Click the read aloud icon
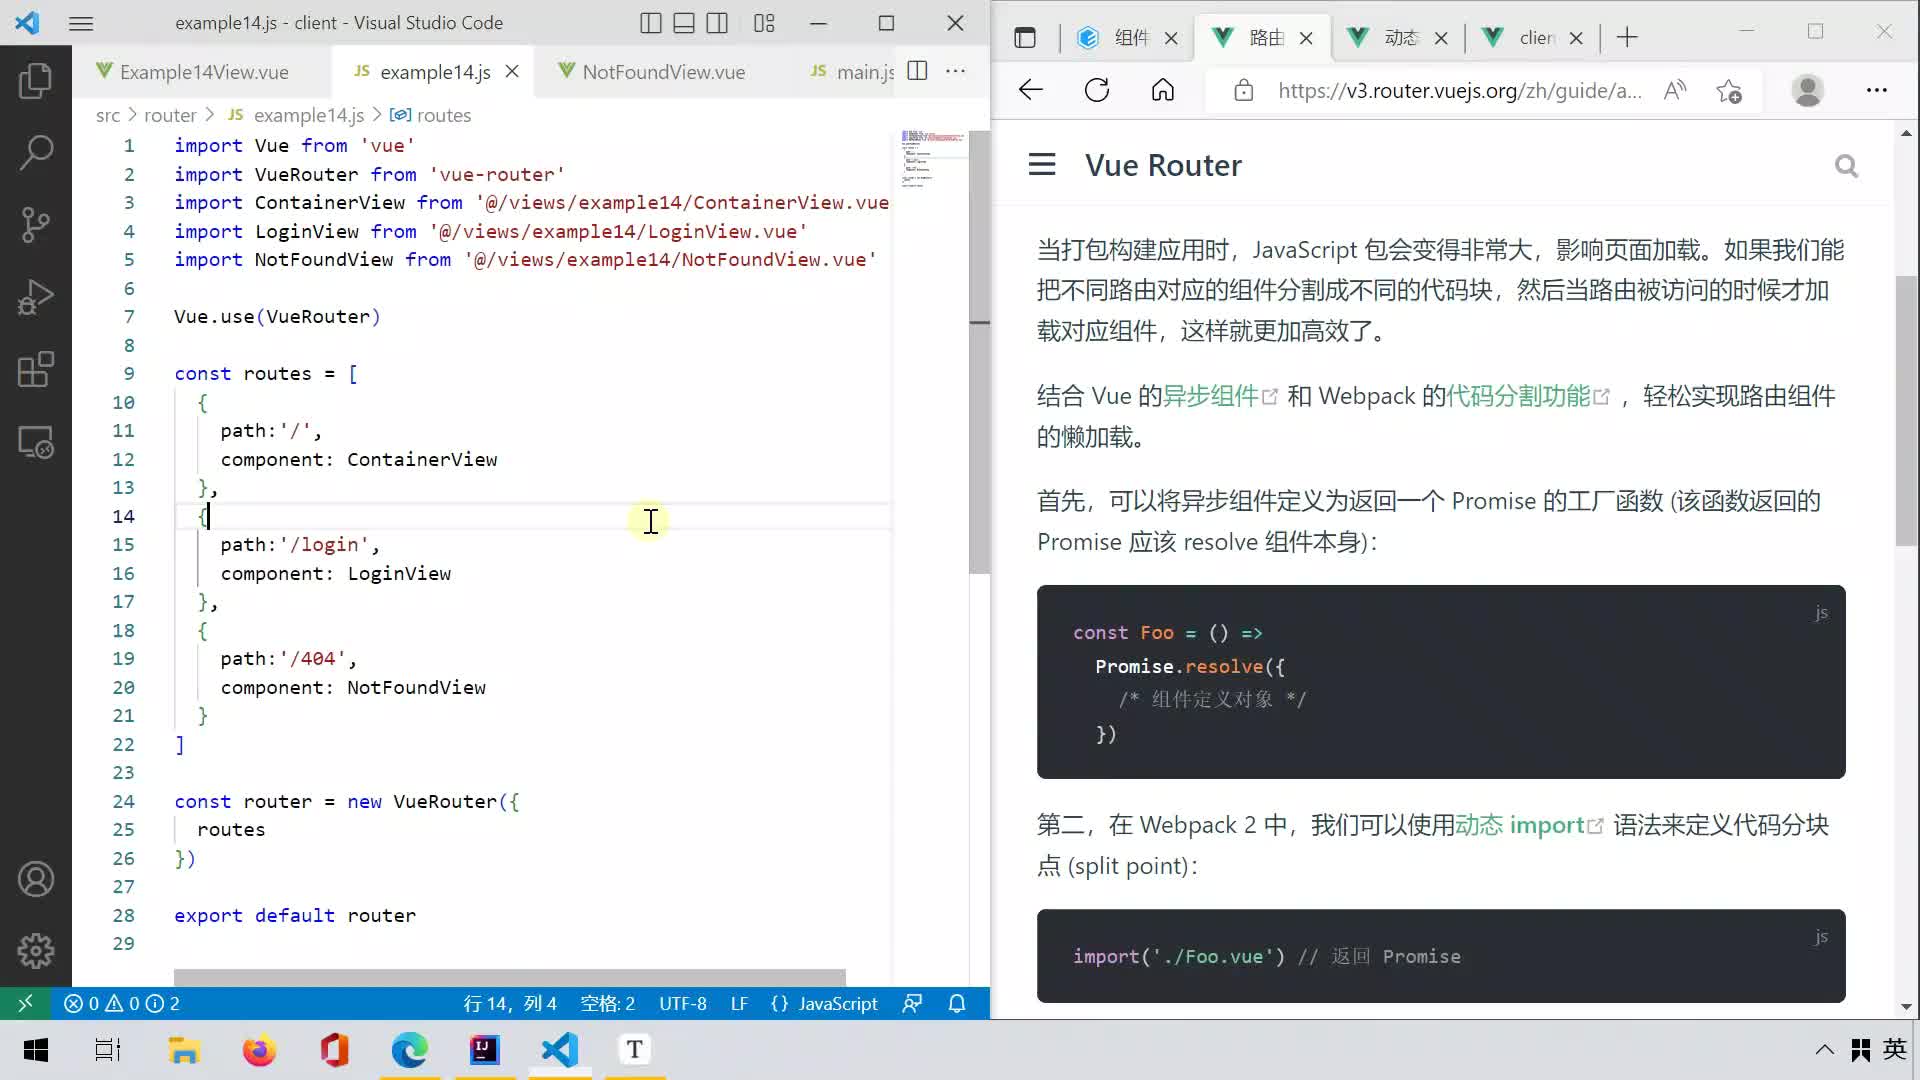 pos(1674,90)
